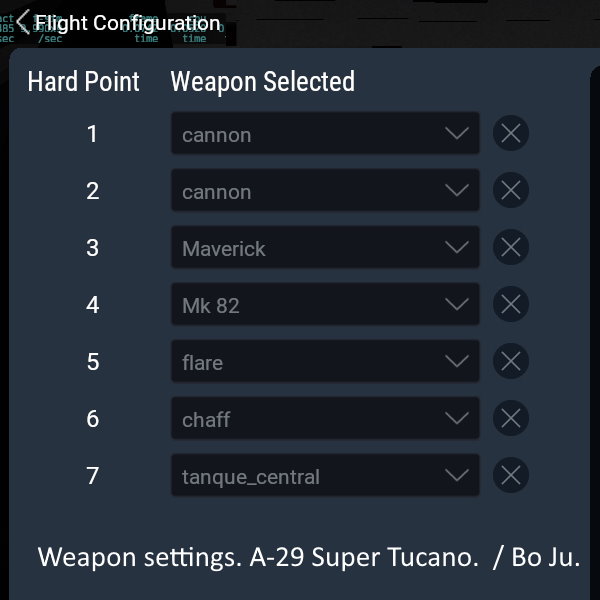Remove the Maverick from hard point 3

point(511,248)
